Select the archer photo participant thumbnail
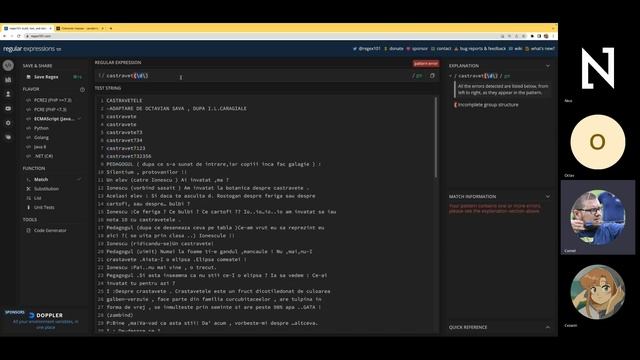This screenshot has height=360, width=640. click(598, 217)
